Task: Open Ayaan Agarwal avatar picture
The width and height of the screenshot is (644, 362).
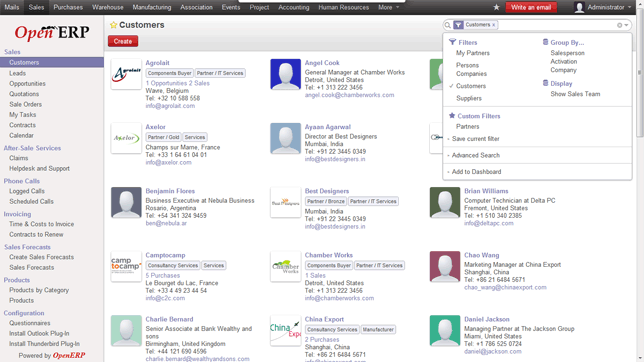Action: tap(285, 138)
